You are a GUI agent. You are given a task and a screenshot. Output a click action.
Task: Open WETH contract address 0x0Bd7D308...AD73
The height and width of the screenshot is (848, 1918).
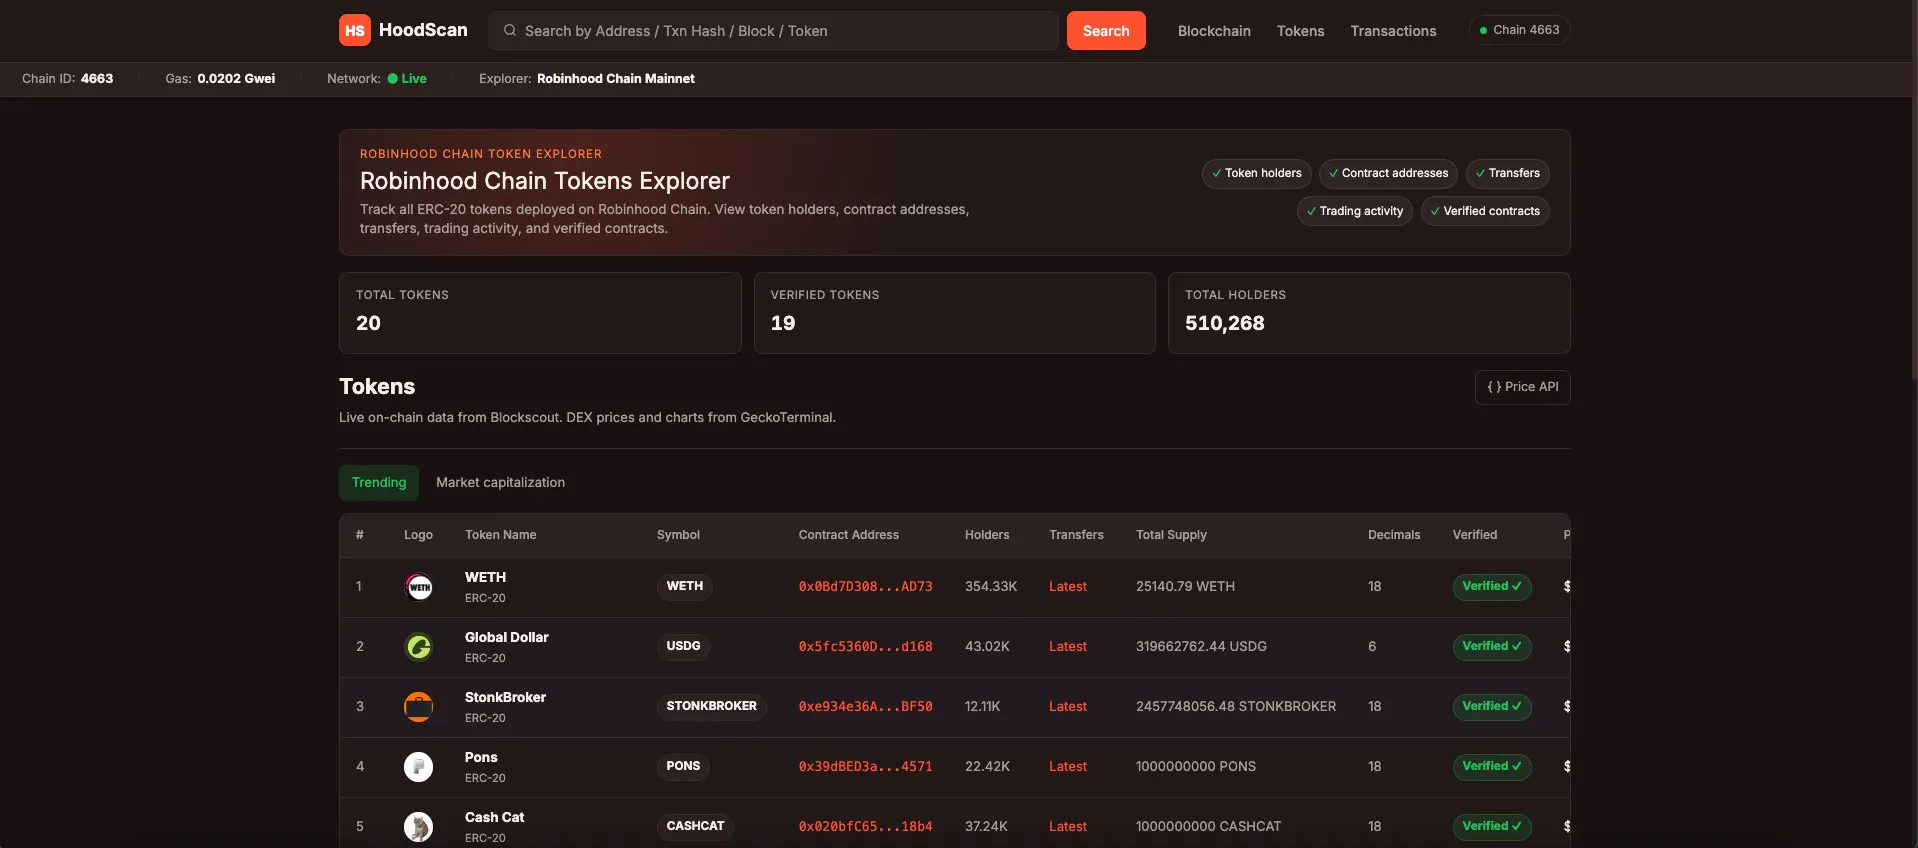click(865, 587)
